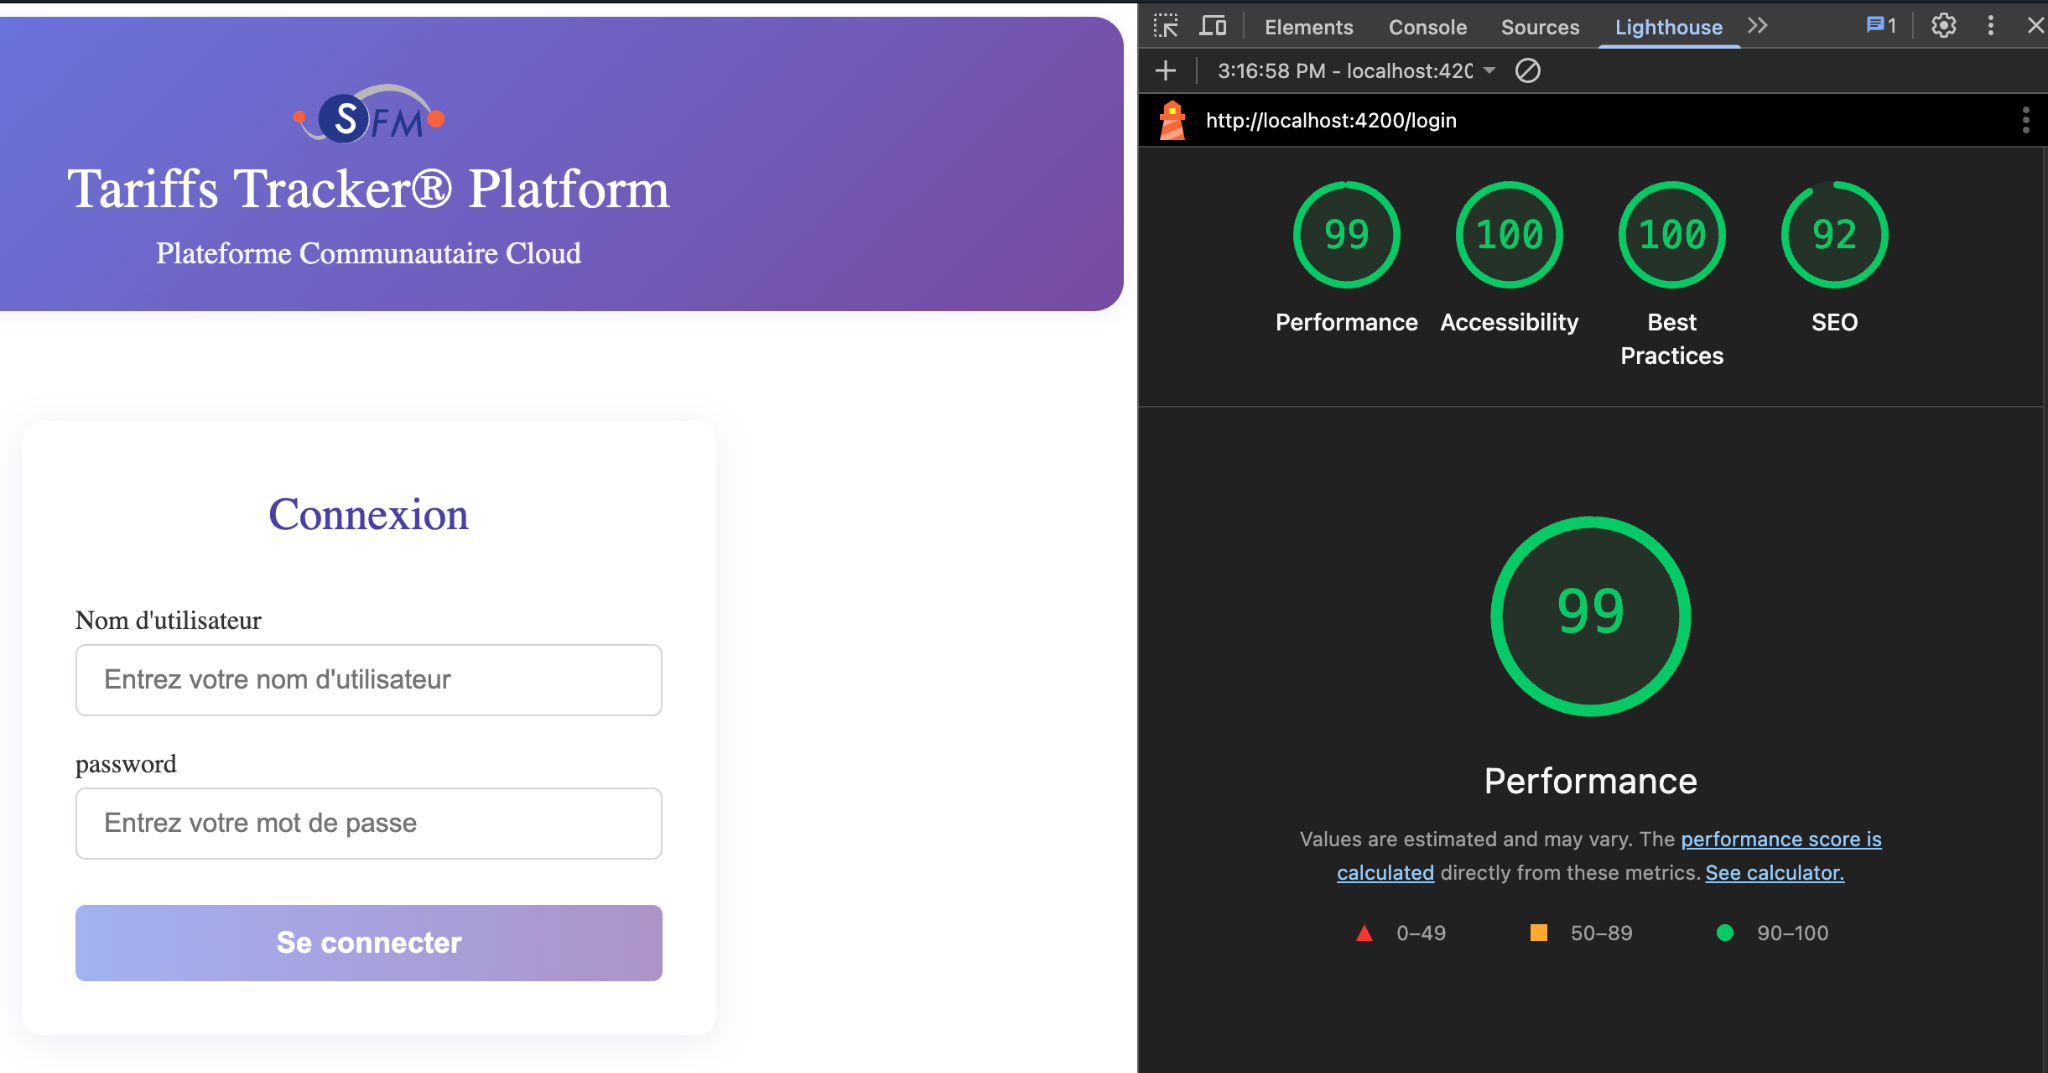Open the report timestamp dropdown

[1491, 70]
